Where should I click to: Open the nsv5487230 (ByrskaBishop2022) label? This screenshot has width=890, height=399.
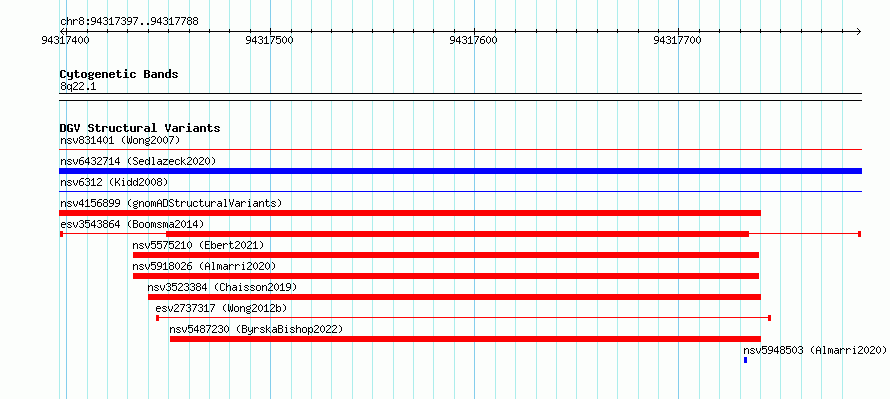256,329
